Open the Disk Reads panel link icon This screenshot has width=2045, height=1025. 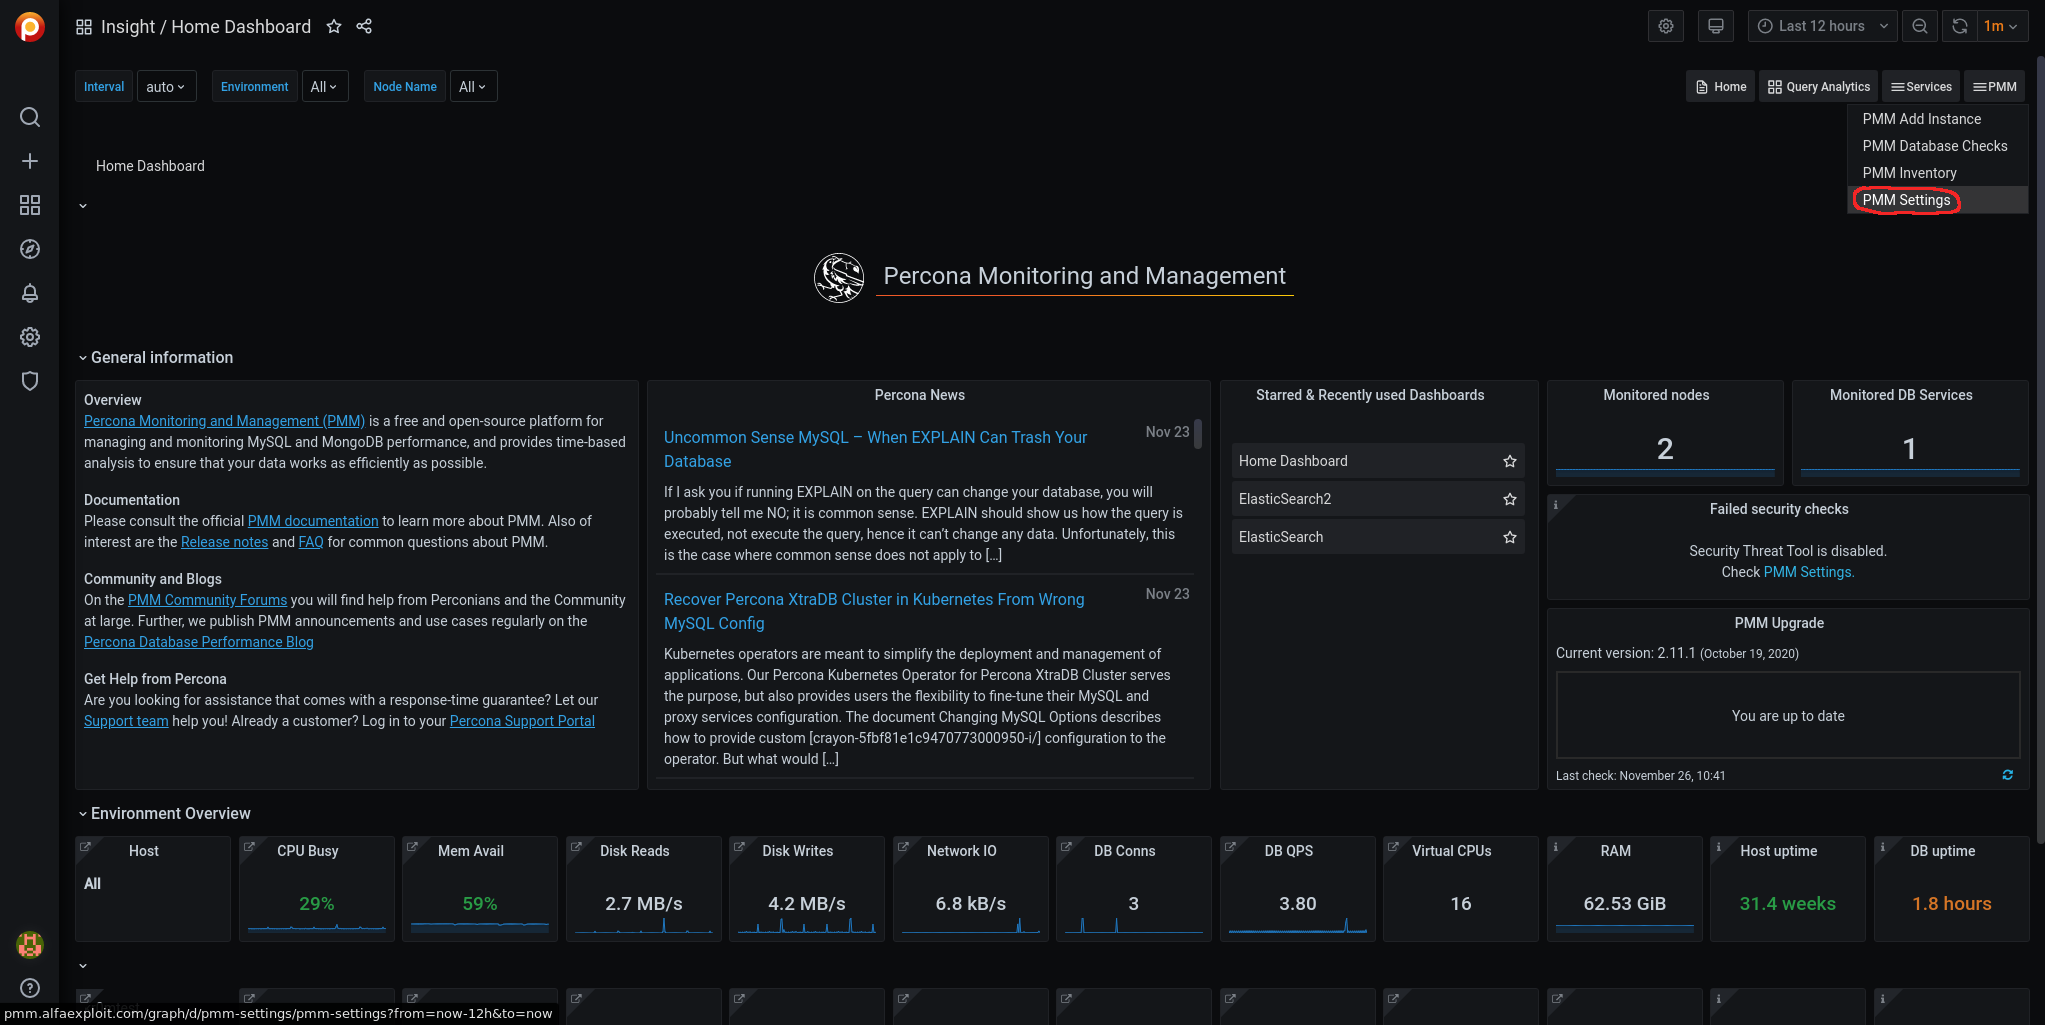click(x=576, y=847)
